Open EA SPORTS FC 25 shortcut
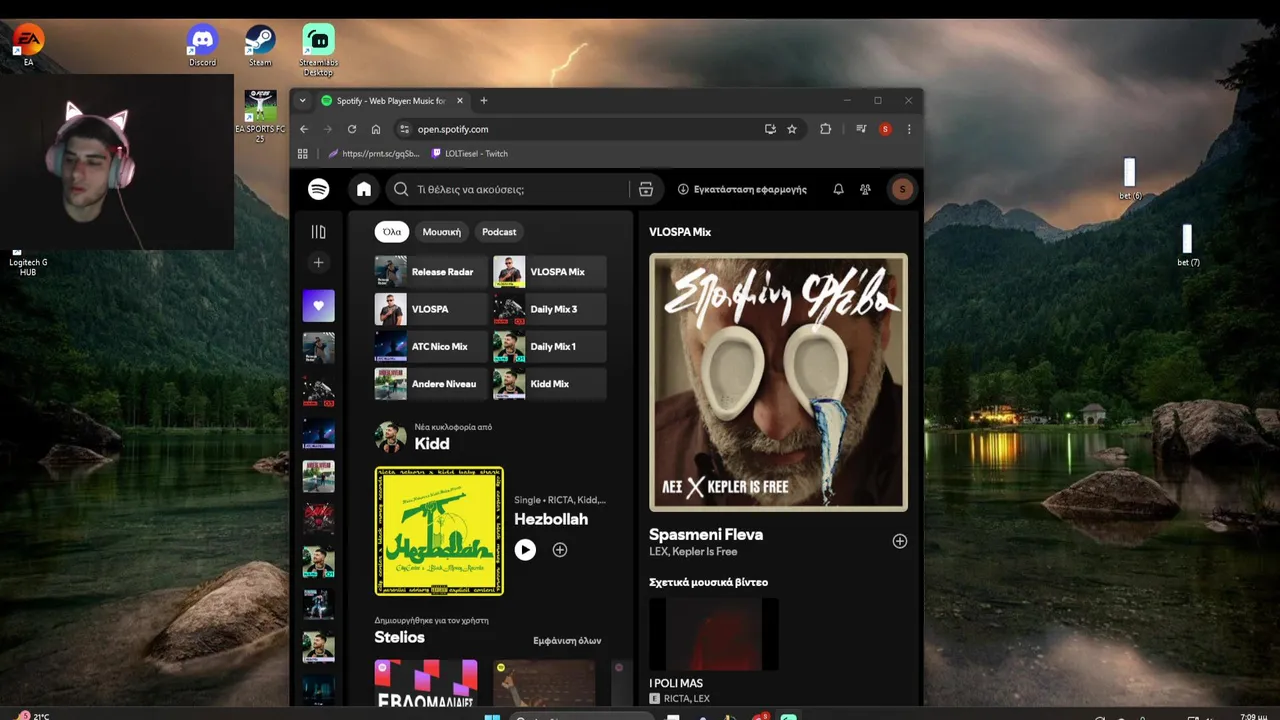1280x720 pixels. tap(260, 117)
